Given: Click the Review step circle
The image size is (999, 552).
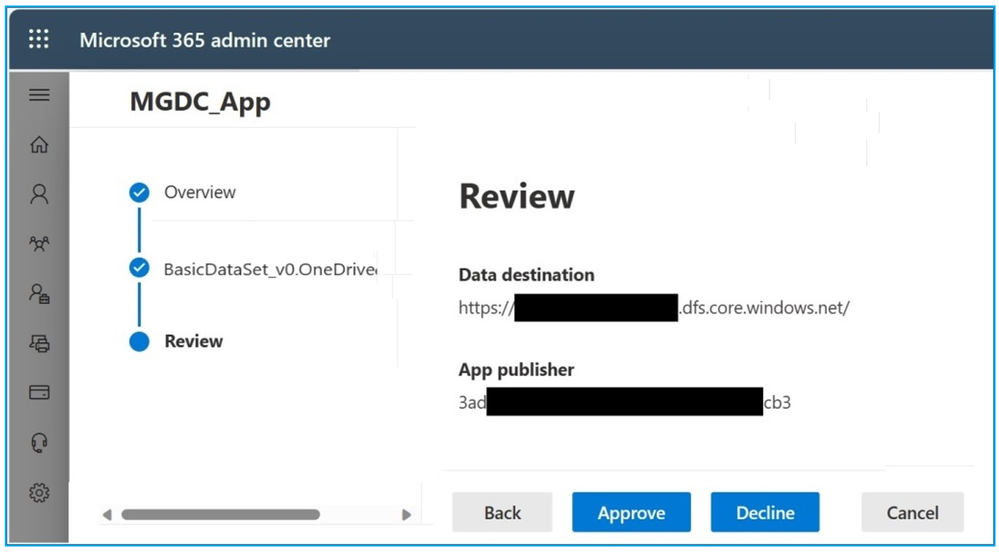Looking at the screenshot, I should click(x=139, y=342).
